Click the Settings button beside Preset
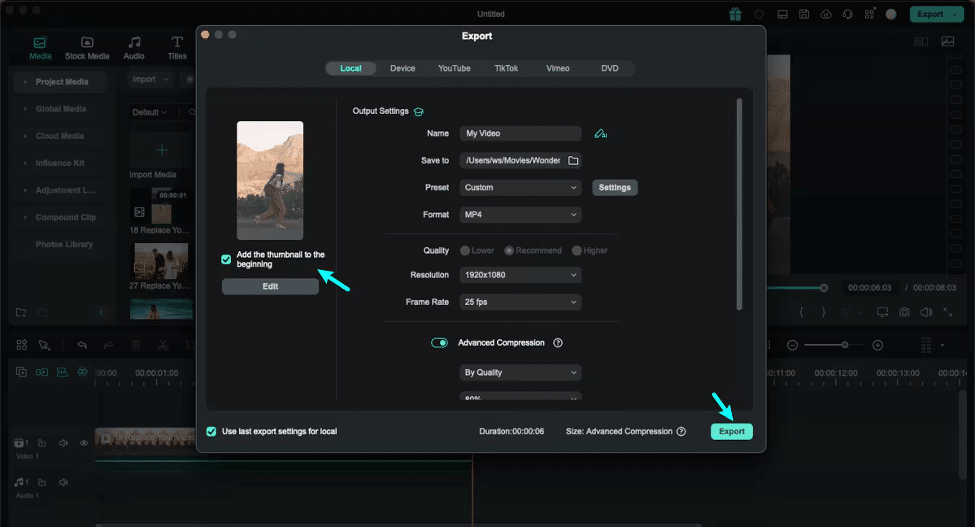This screenshot has height=527, width=977. click(614, 188)
